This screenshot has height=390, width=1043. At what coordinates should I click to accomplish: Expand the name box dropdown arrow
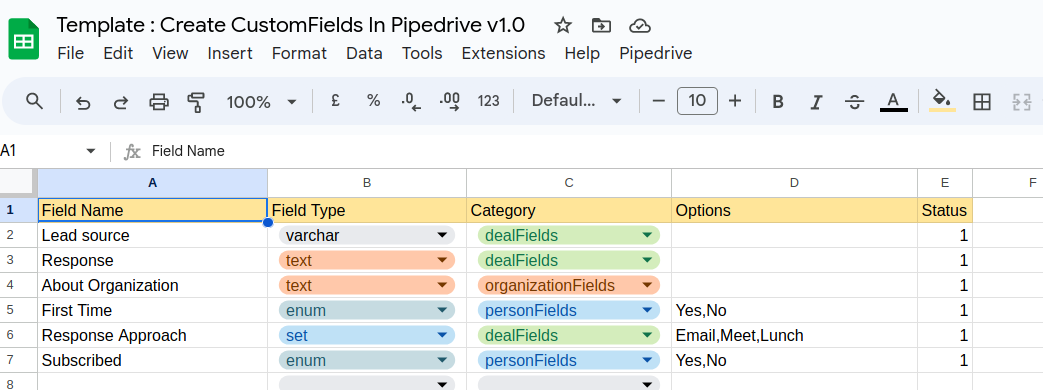click(x=91, y=151)
